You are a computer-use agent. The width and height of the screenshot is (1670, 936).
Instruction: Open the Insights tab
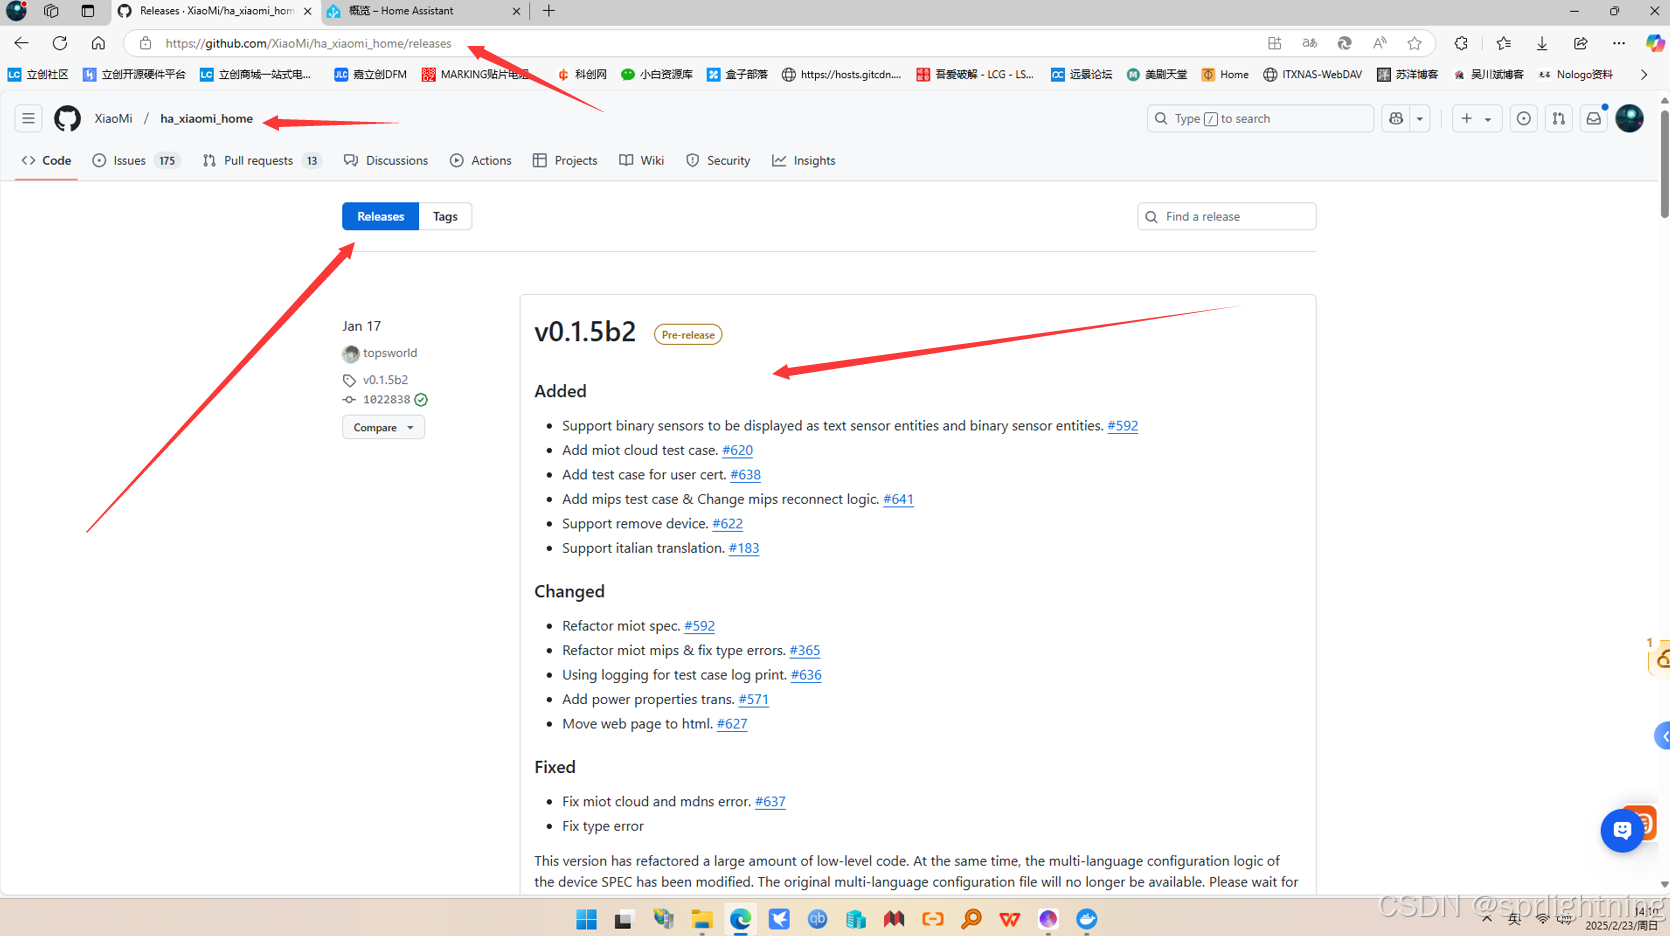click(x=804, y=160)
